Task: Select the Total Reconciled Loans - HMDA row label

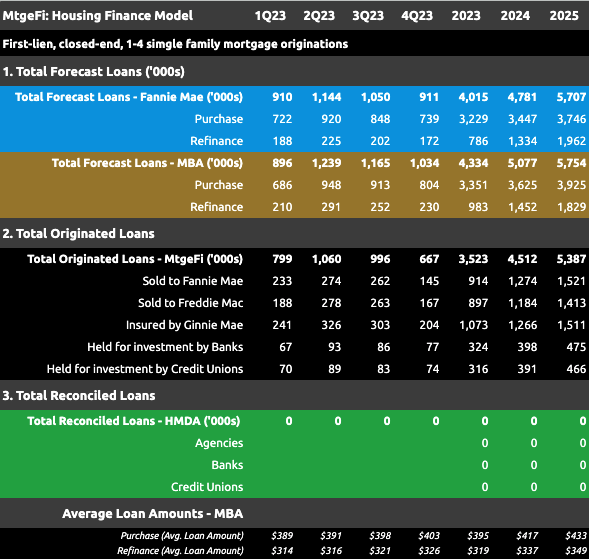Action: point(134,421)
